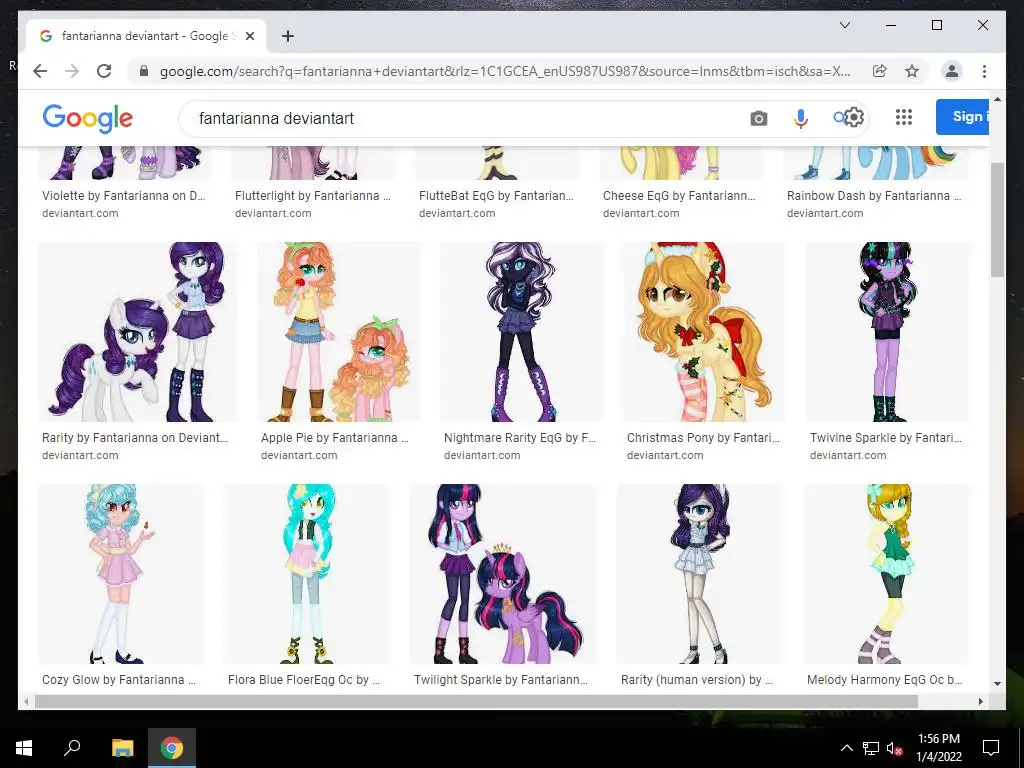Open the Chrome profile avatar

click(952, 71)
